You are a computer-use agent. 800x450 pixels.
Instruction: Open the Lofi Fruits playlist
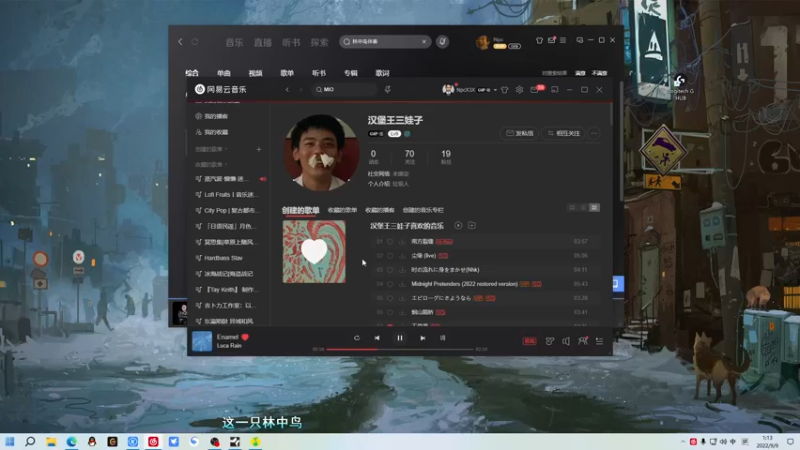227,194
